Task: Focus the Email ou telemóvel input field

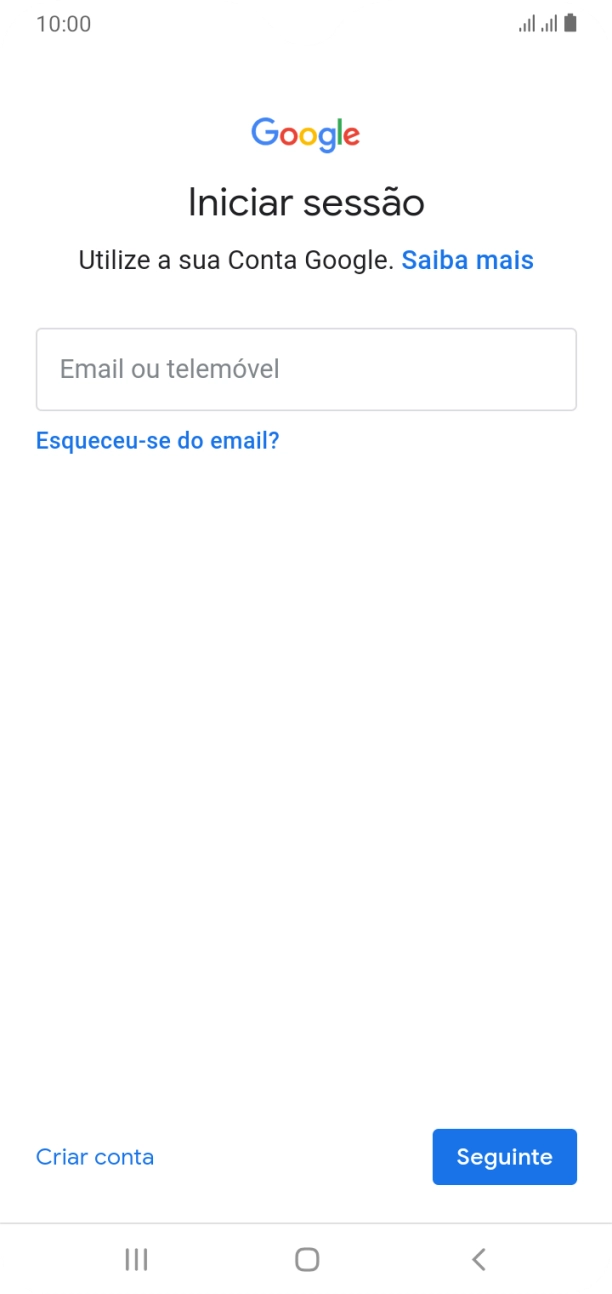Action: coord(306,369)
